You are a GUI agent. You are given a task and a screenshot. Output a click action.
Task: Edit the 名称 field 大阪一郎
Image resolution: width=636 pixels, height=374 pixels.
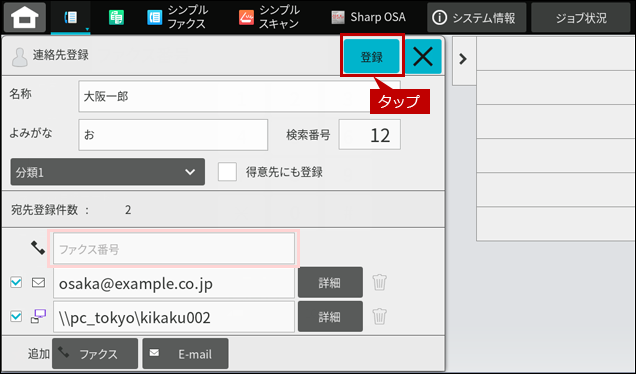pyautogui.click(x=239, y=96)
